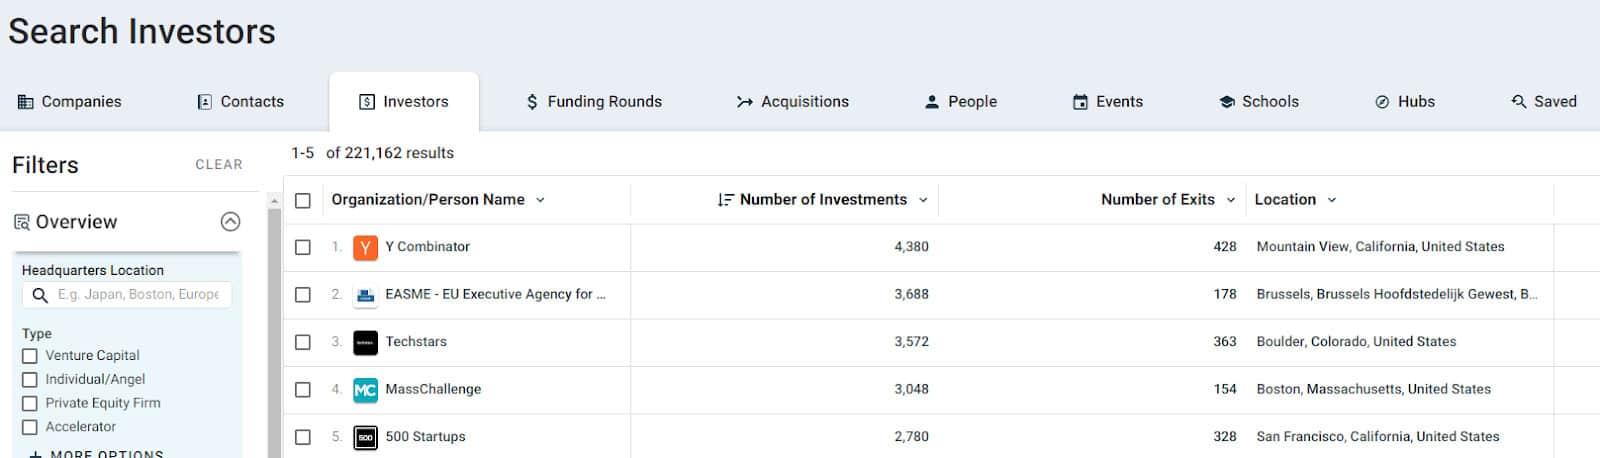Enable the Private Equity Firm filter
1600x458 pixels.
point(30,404)
